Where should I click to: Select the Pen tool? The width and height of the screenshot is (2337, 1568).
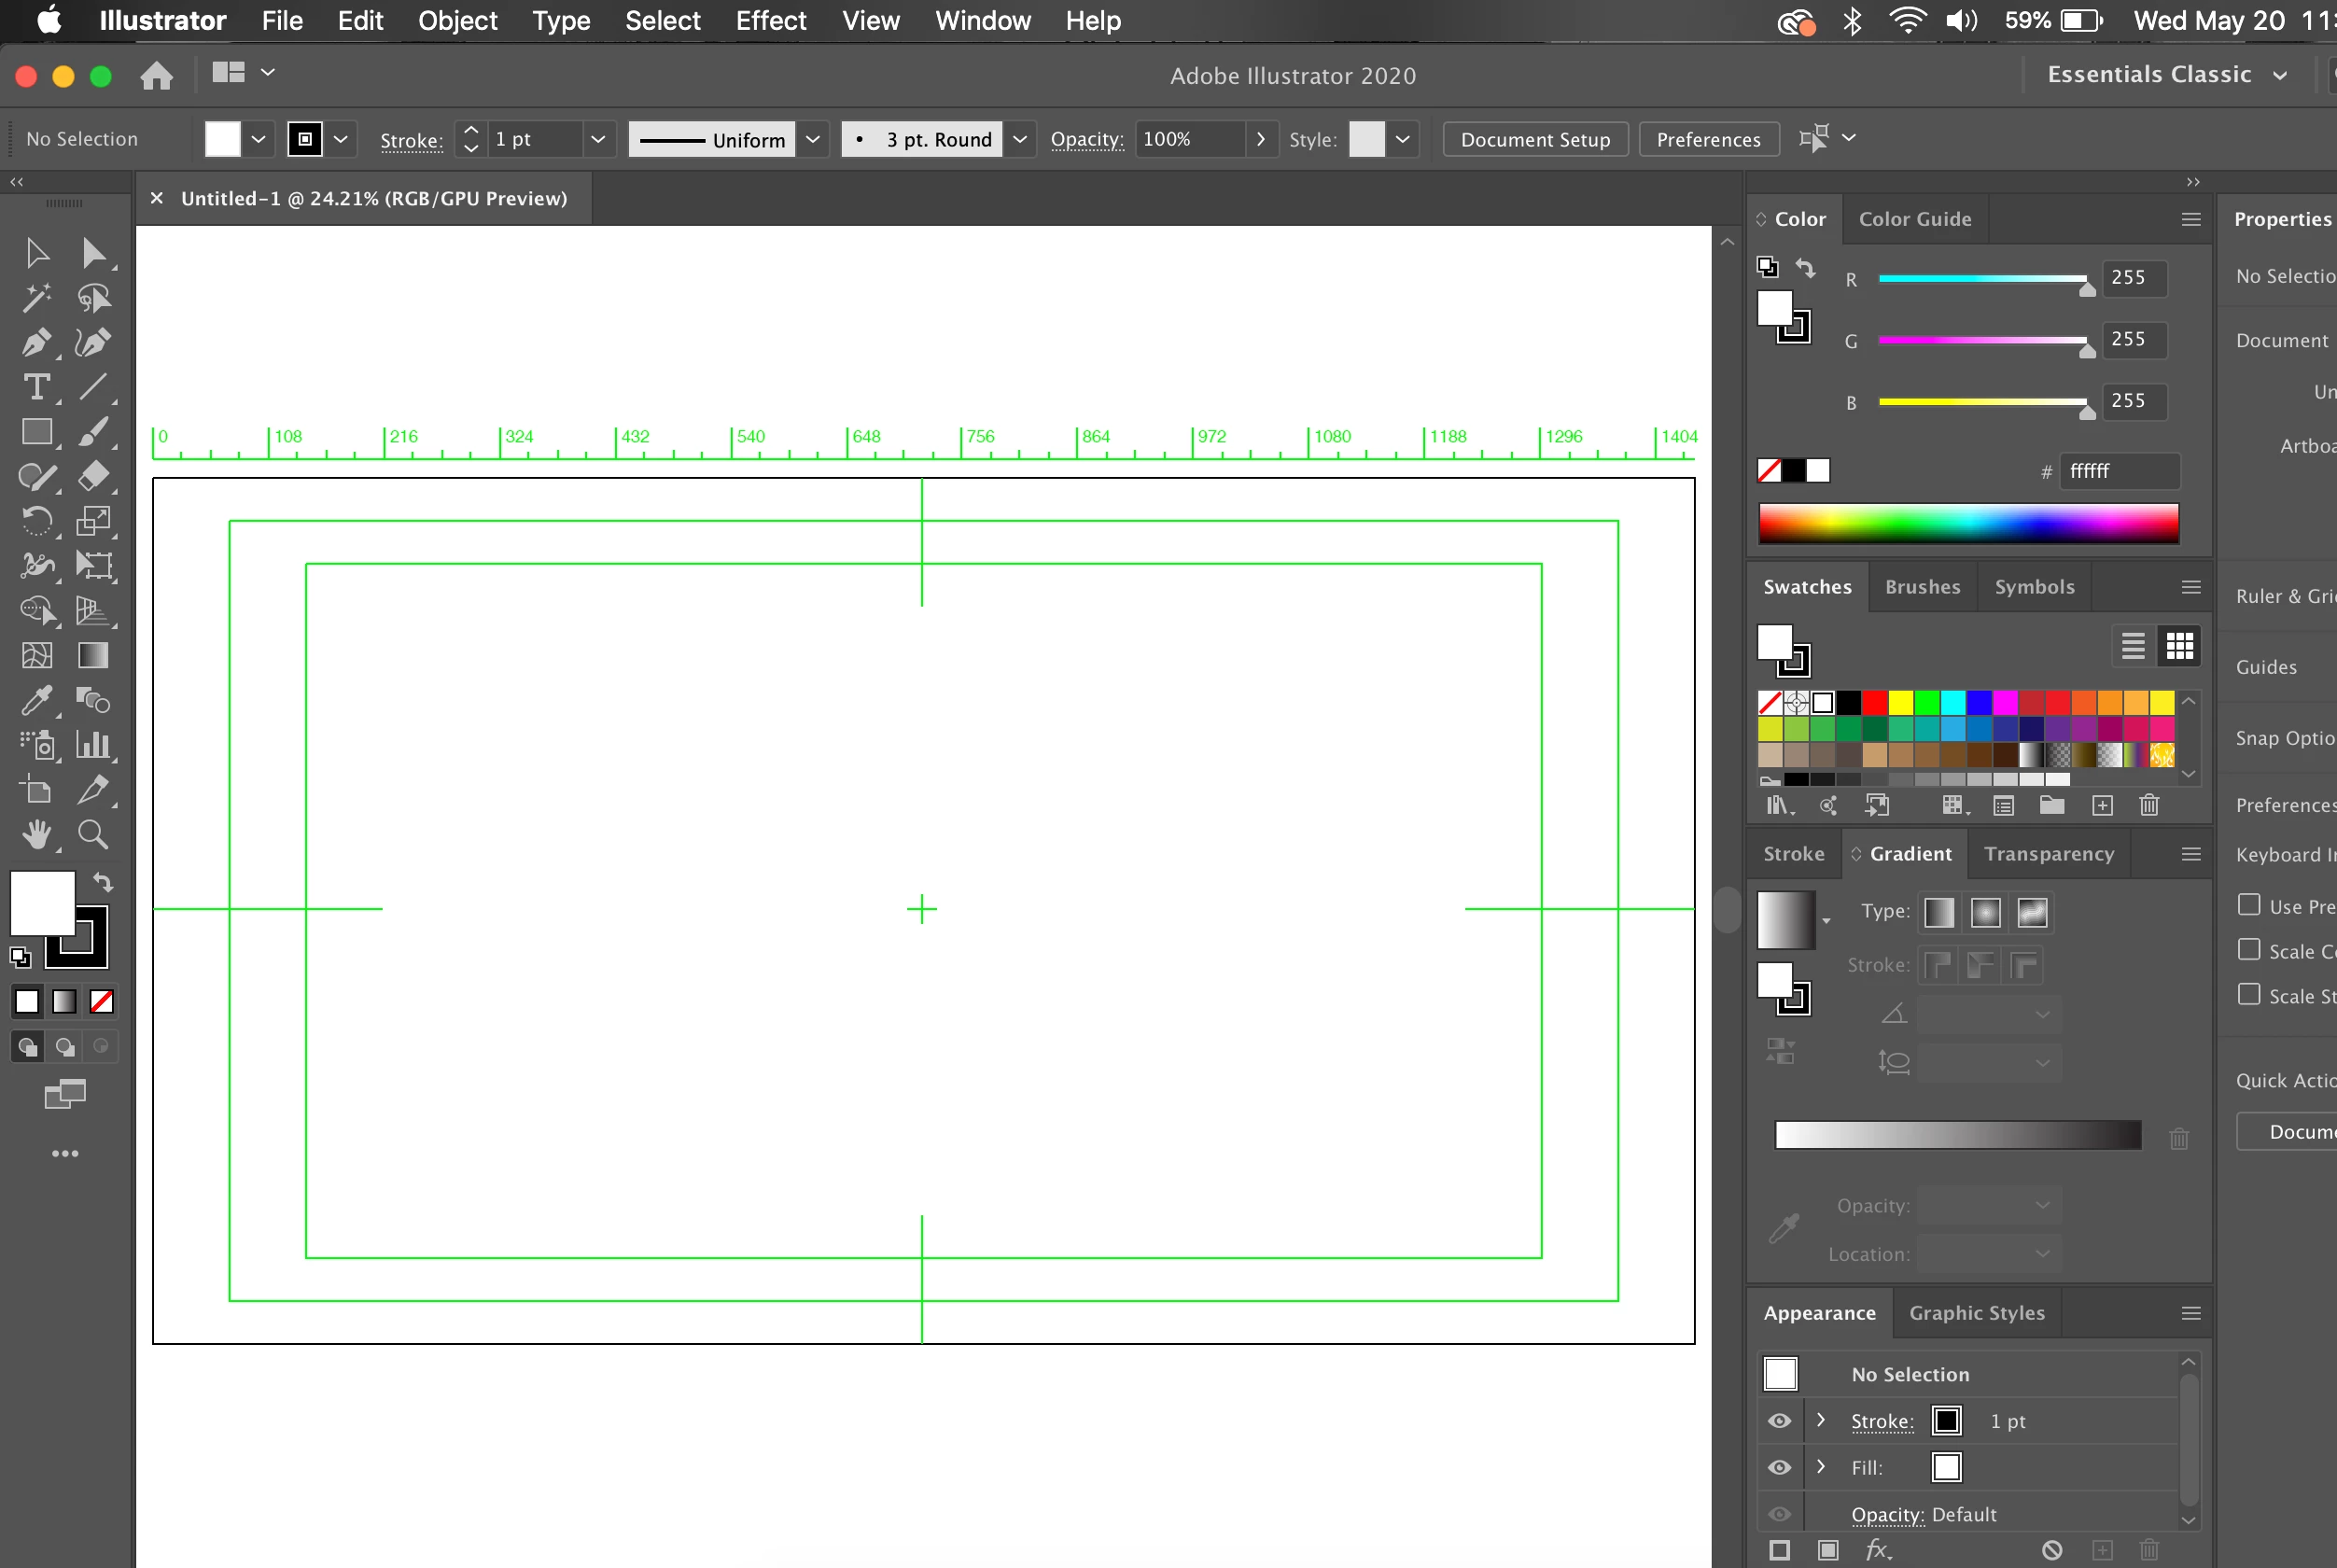[36, 343]
